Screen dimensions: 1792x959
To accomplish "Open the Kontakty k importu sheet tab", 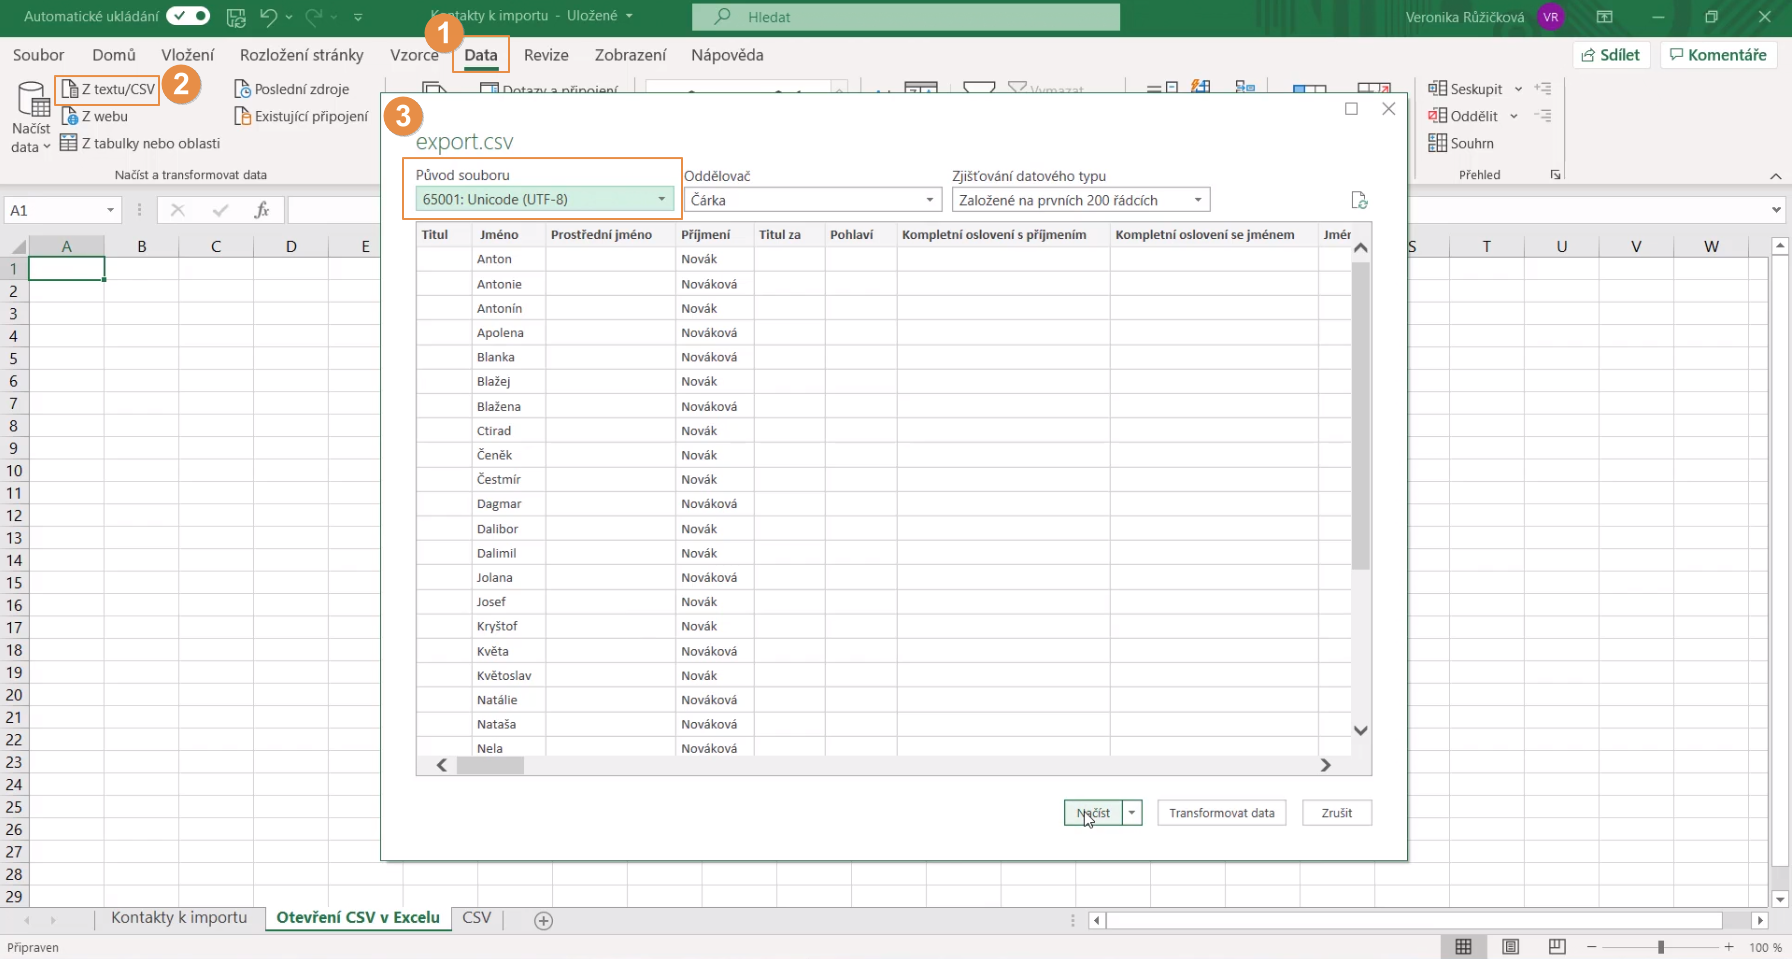I will pos(179,918).
